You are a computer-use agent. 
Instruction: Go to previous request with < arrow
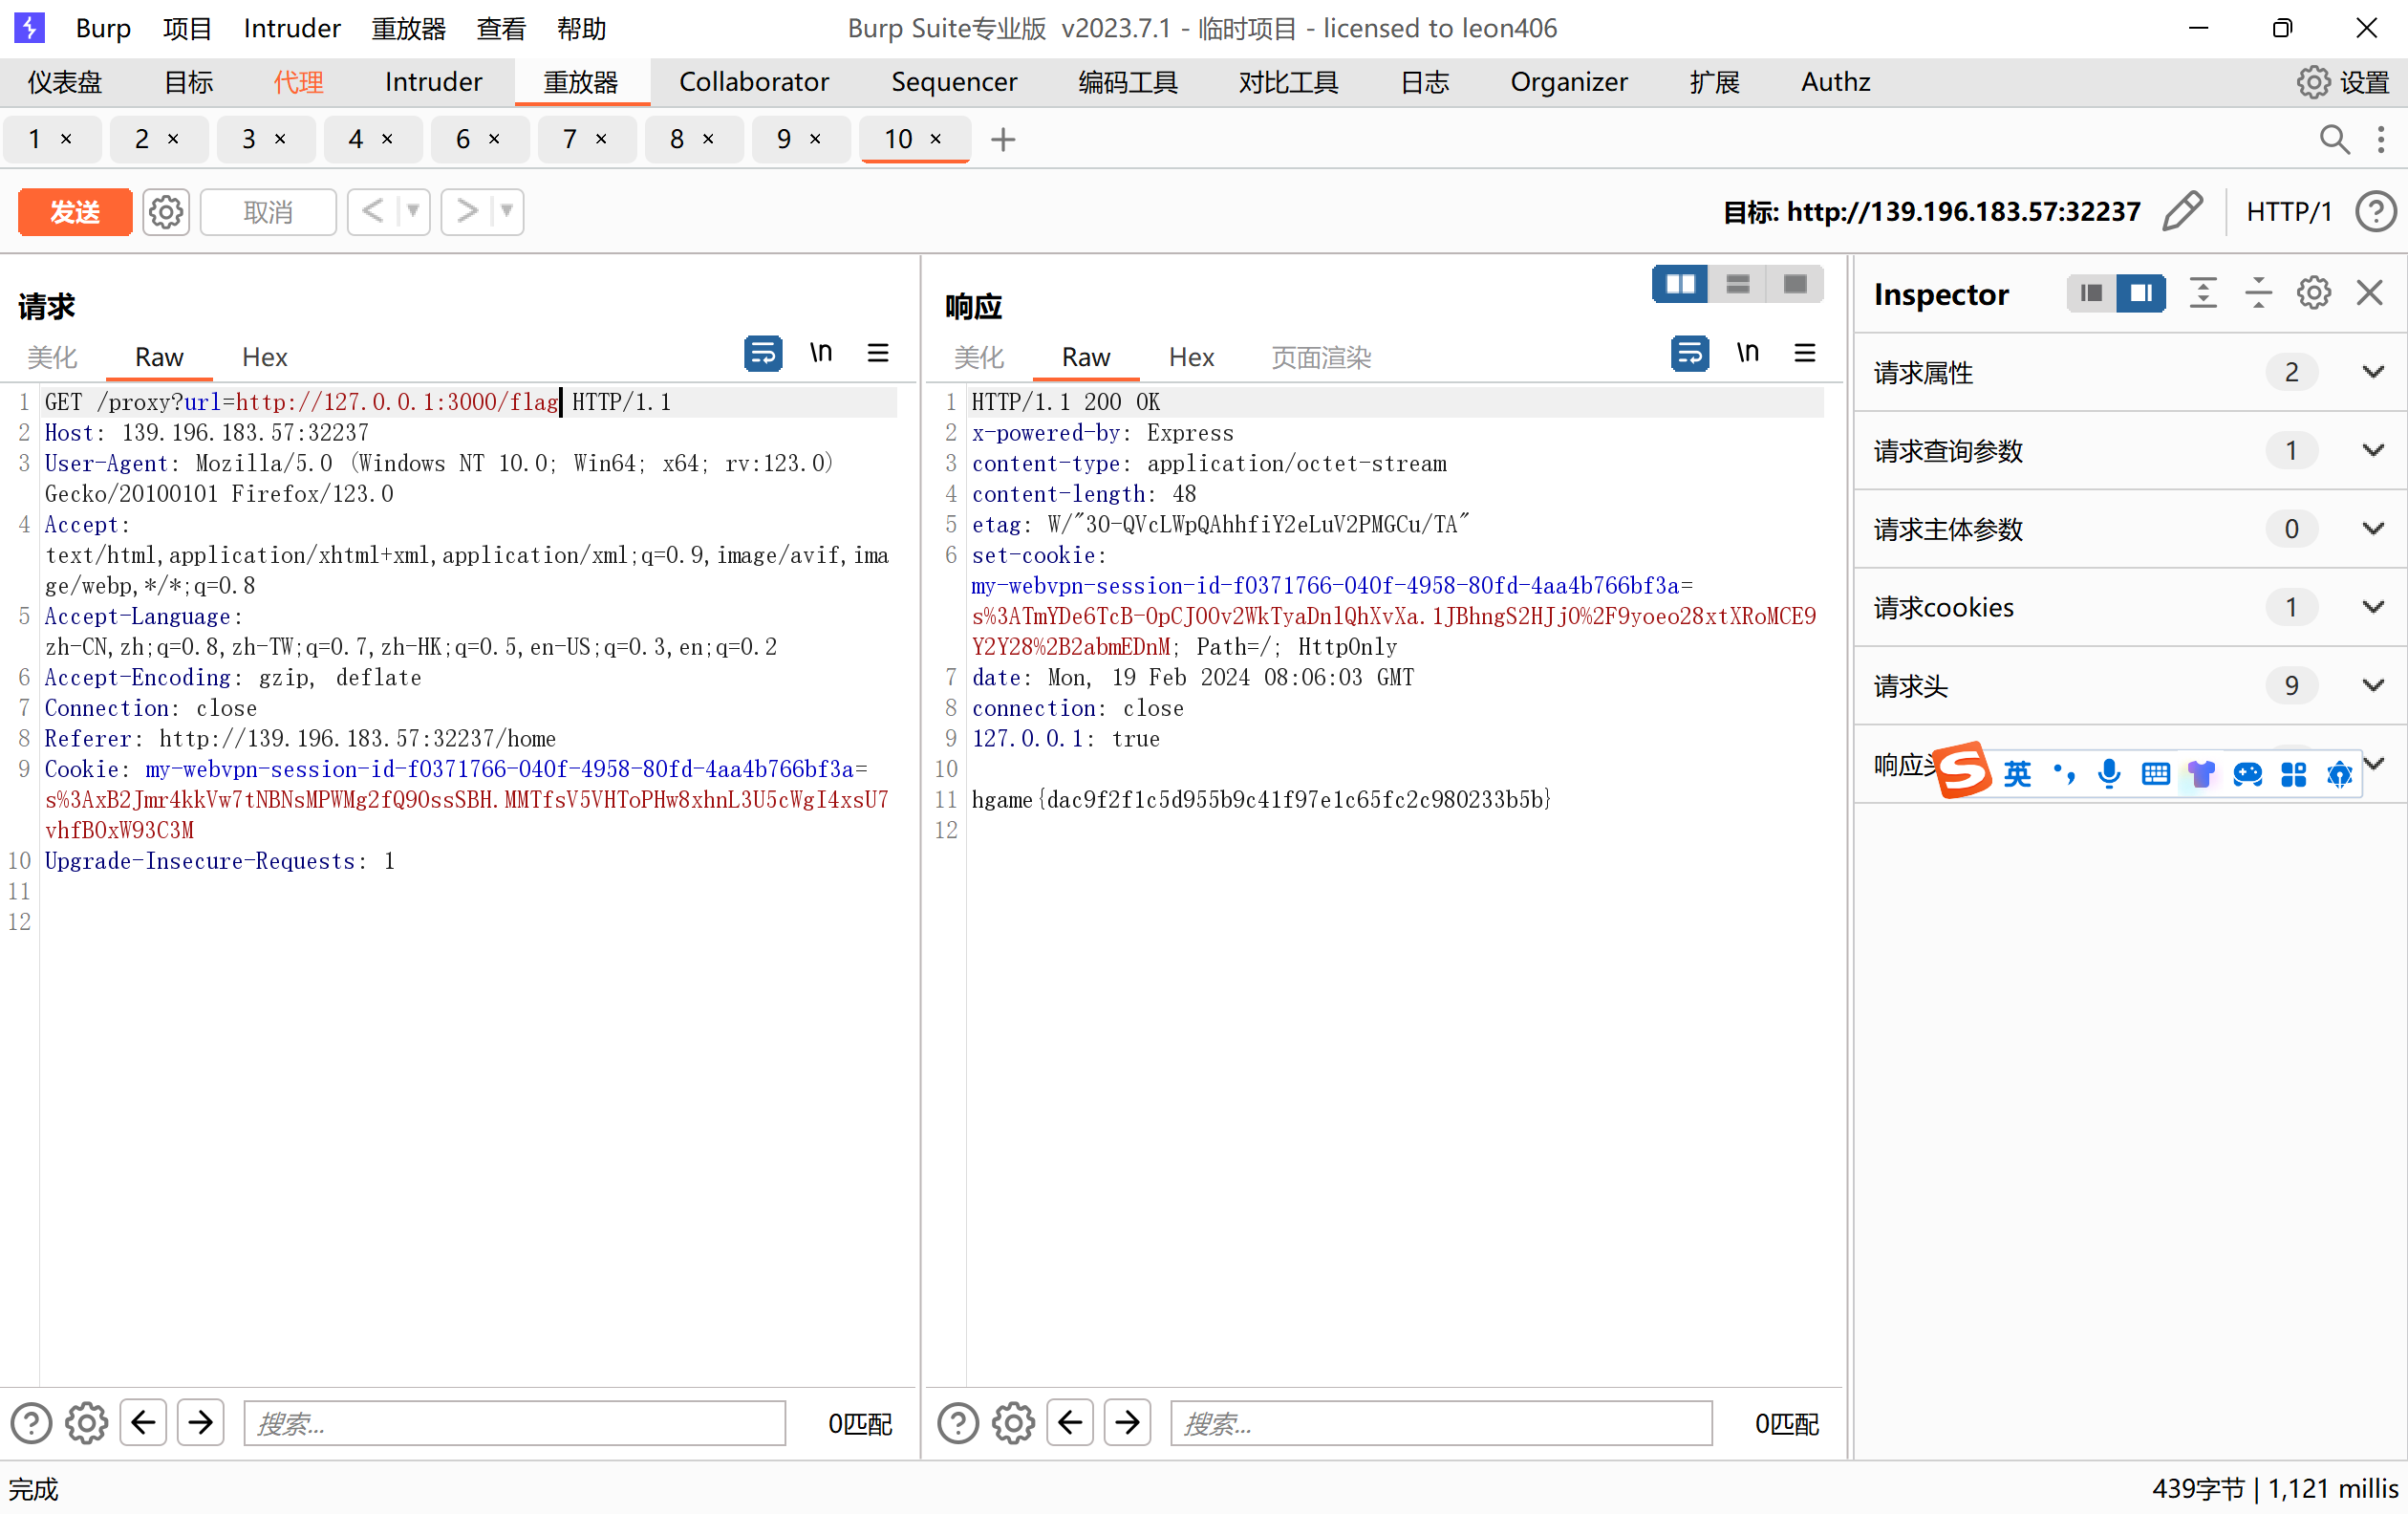click(x=372, y=212)
